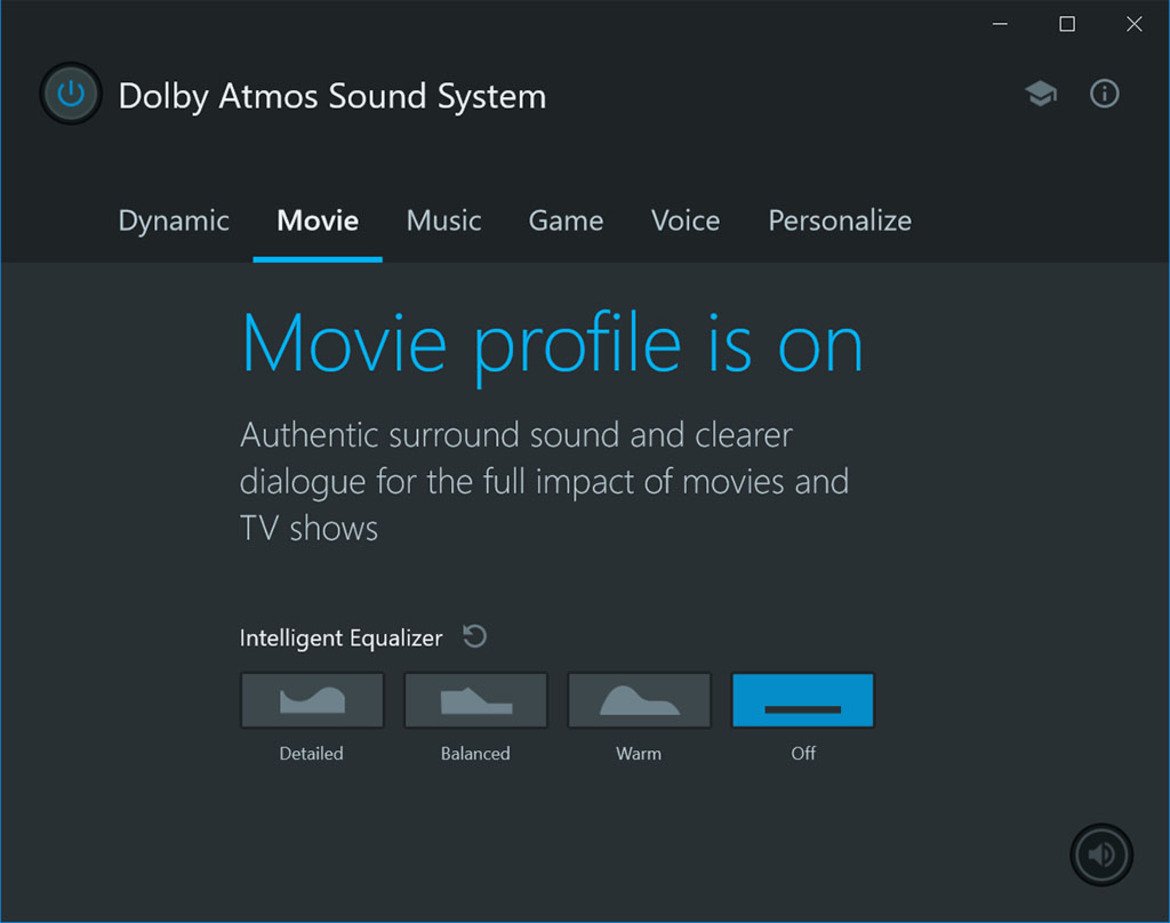1170x923 pixels.
Task: Click the 'Authentic surround sound' description text
Action: click(x=544, y=481)
